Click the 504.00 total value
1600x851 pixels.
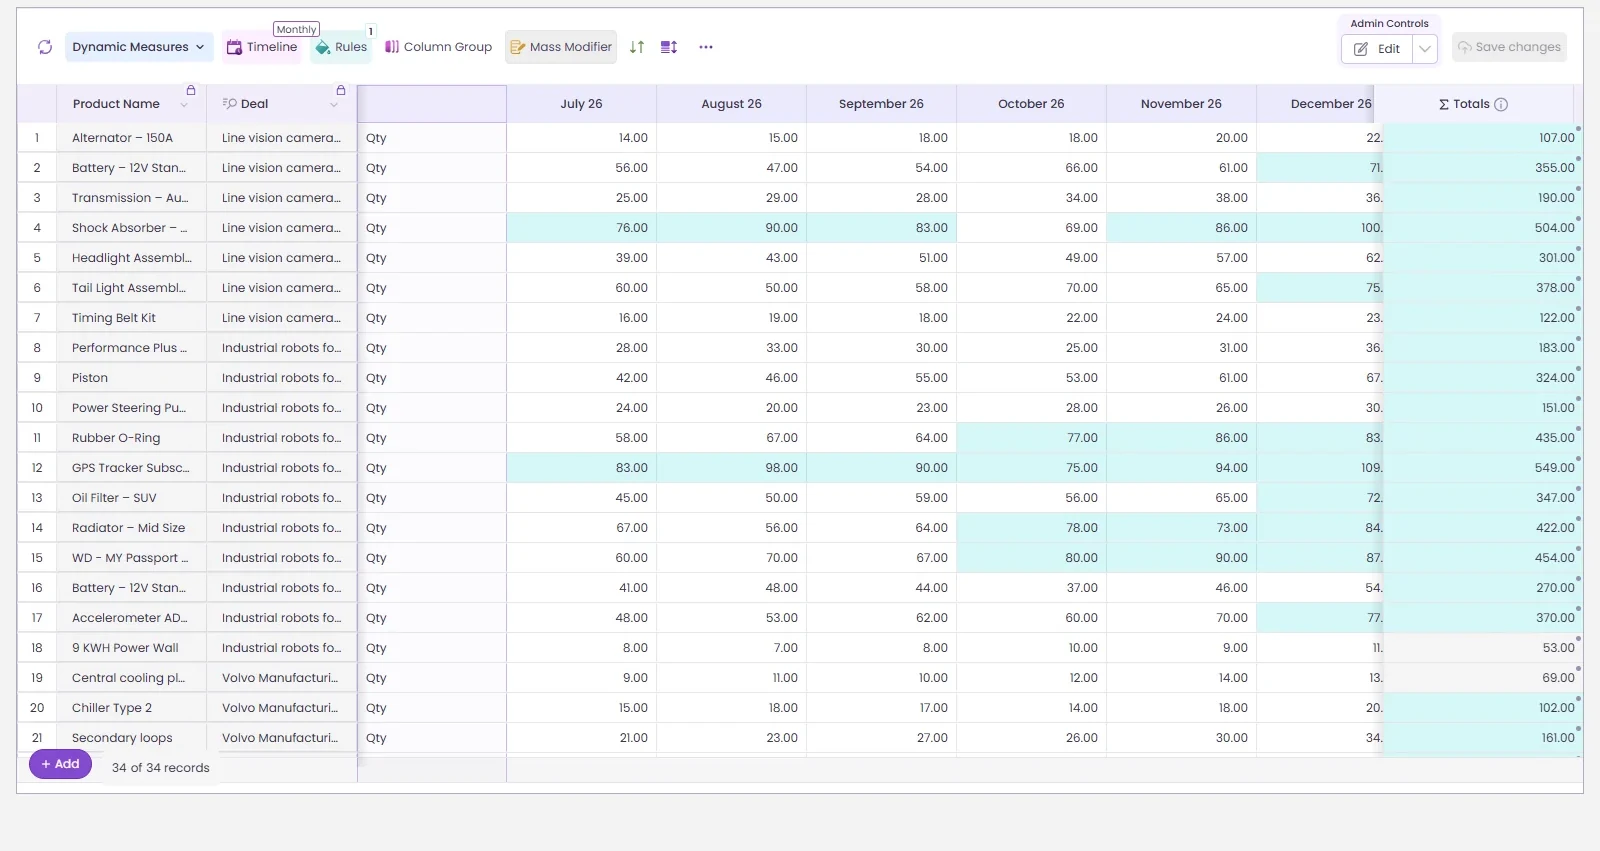pyautogui.click(x=1554, y=228)
